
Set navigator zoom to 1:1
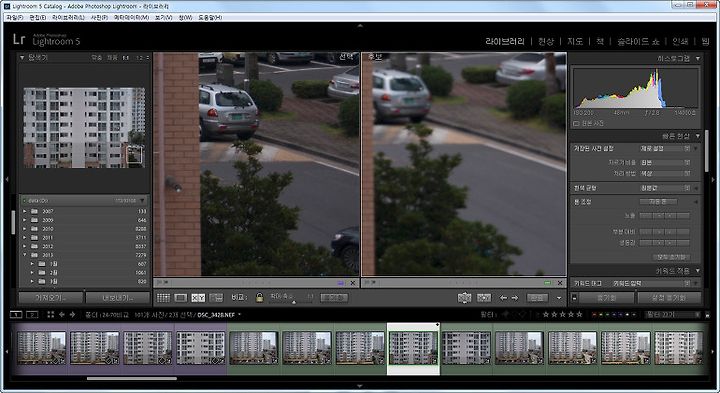(x=125, y=58)
